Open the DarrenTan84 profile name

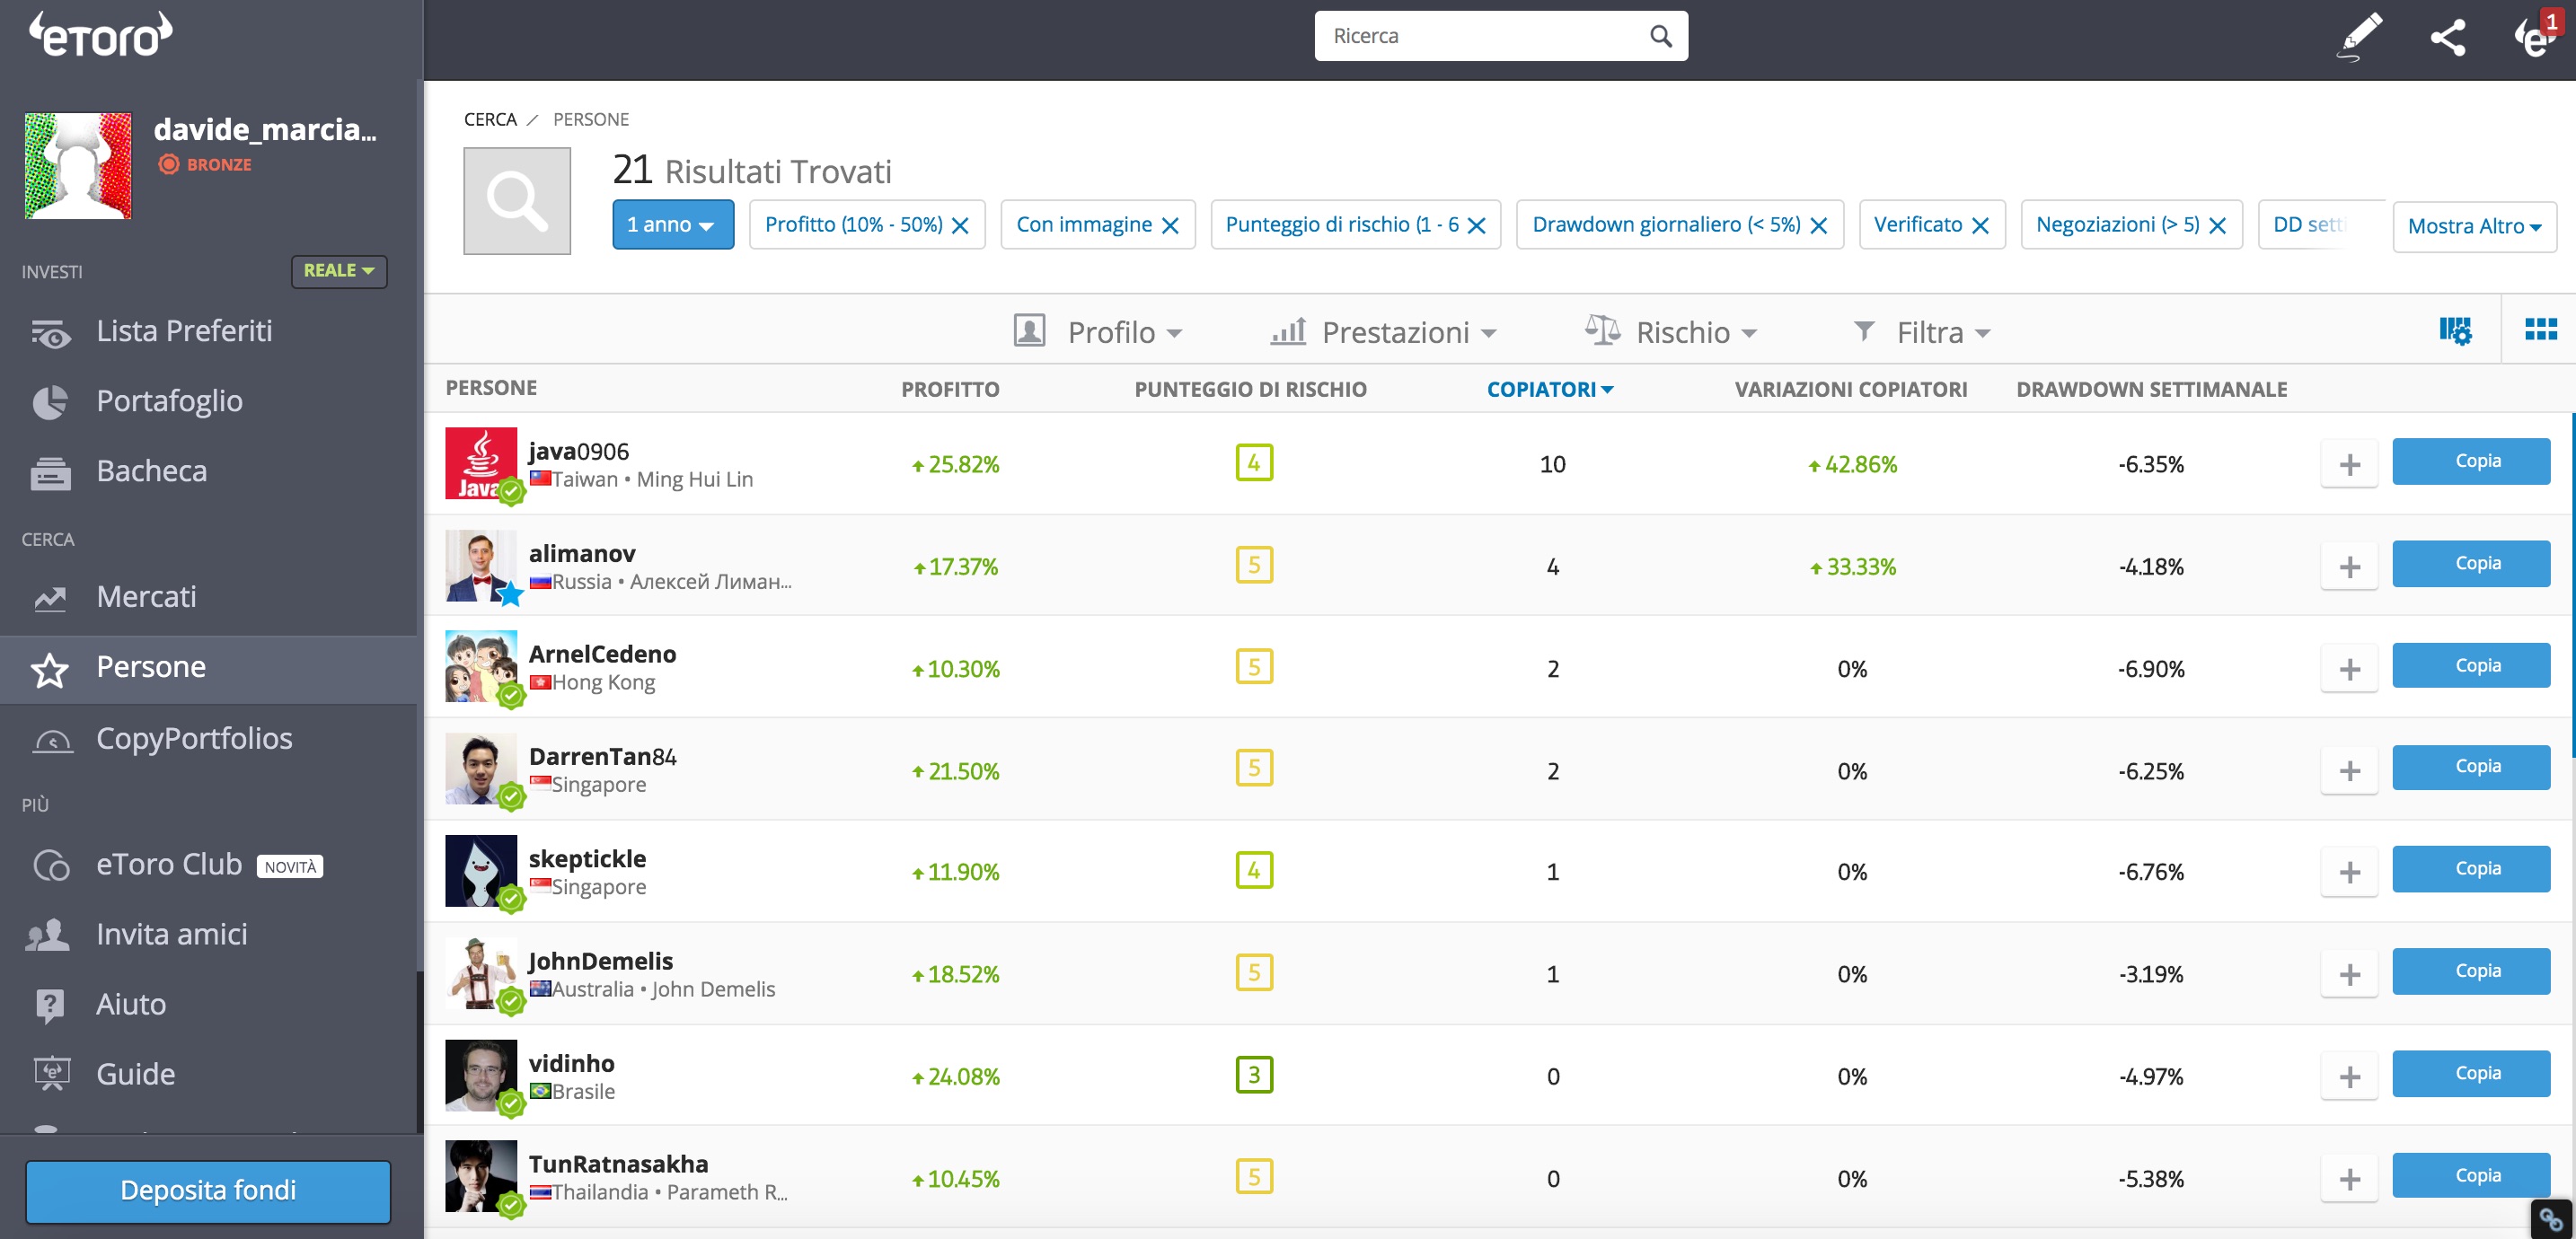pos(603,757)
